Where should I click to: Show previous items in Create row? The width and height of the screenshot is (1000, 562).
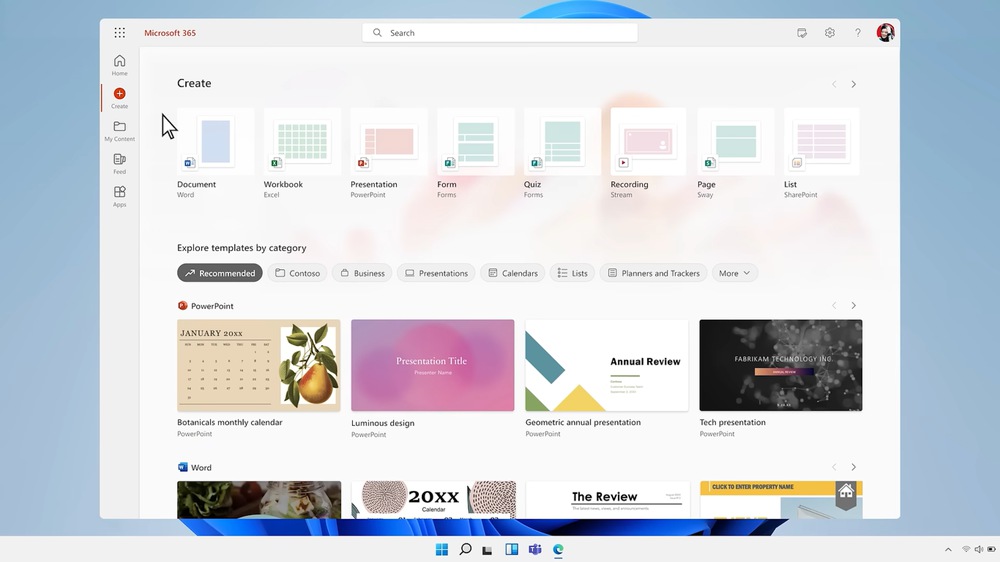[x=834, y=84]
